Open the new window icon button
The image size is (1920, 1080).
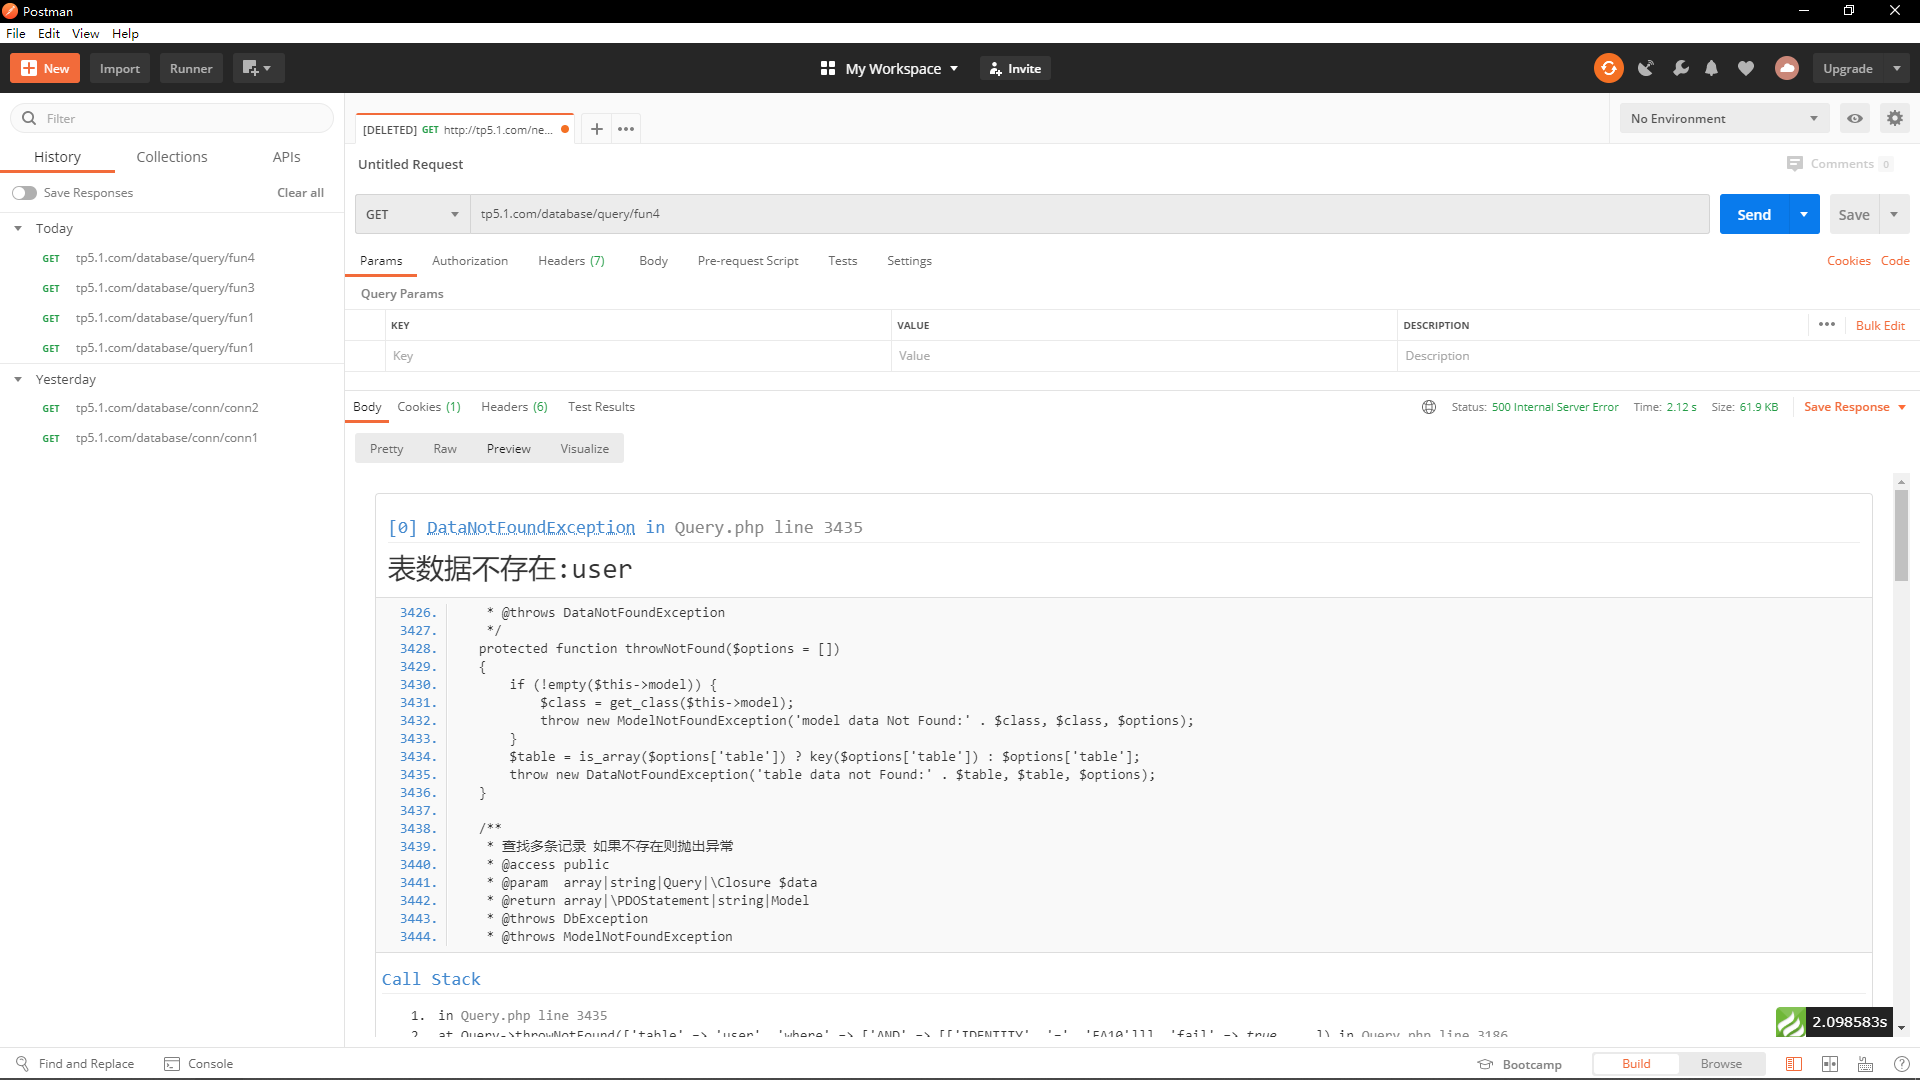pyautogui.click(x=258, y=68)
